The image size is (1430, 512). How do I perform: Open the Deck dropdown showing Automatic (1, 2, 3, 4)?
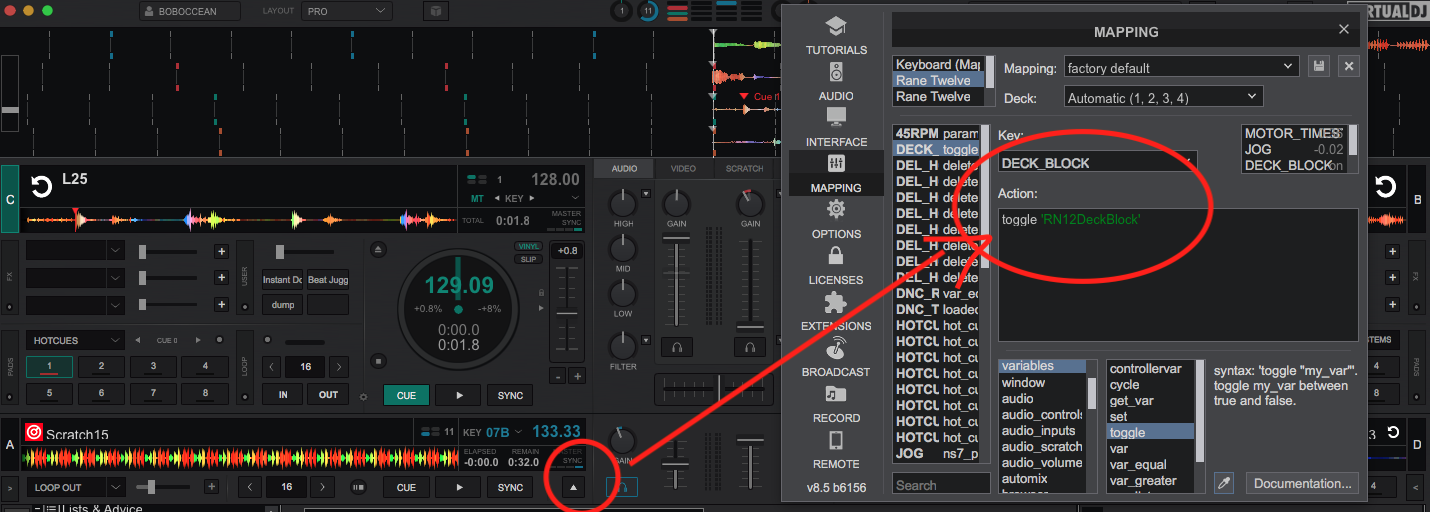tap(1163, 97)
